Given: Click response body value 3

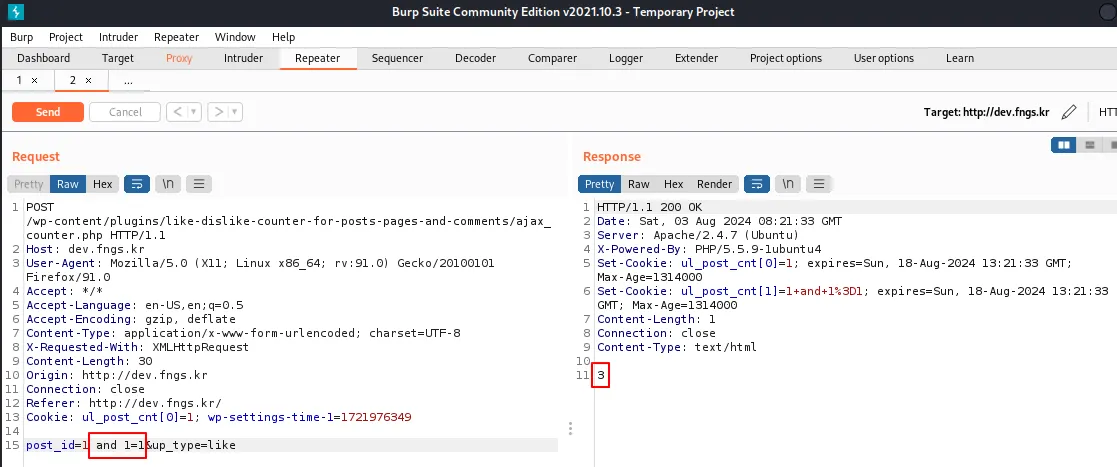Looking at the screenshot, I should pos(601,375).
